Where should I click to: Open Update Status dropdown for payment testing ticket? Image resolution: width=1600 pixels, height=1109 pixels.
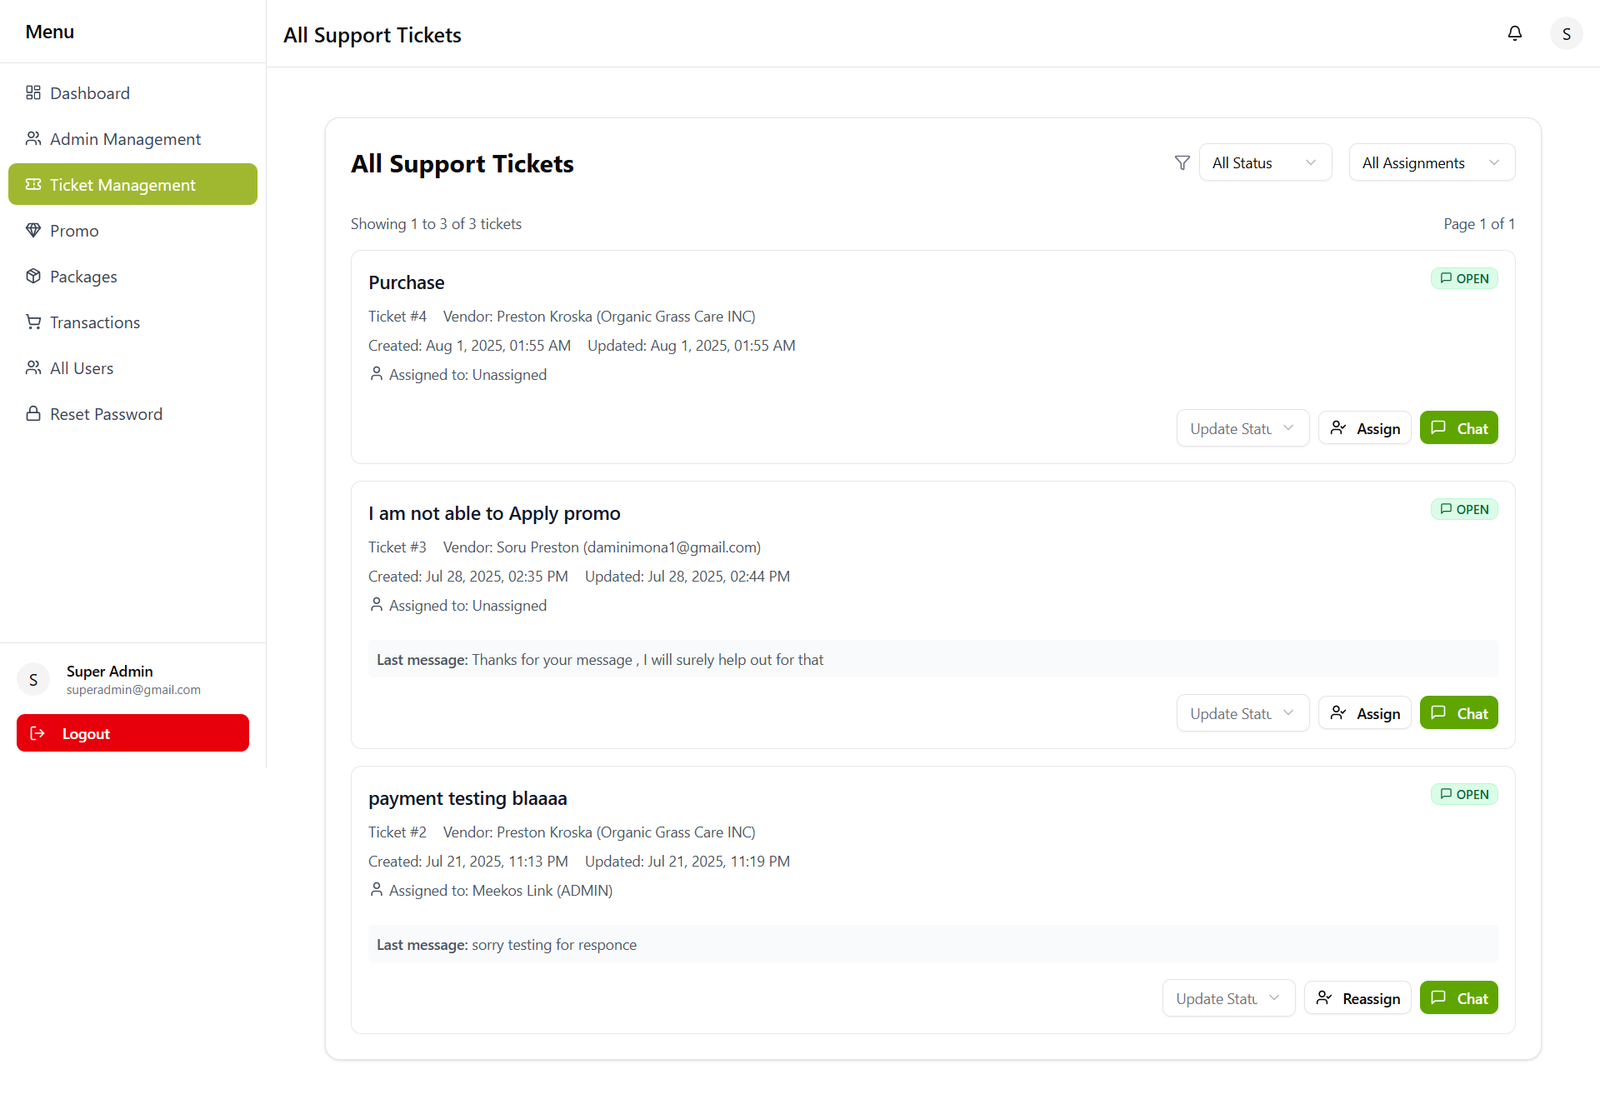1228,999
